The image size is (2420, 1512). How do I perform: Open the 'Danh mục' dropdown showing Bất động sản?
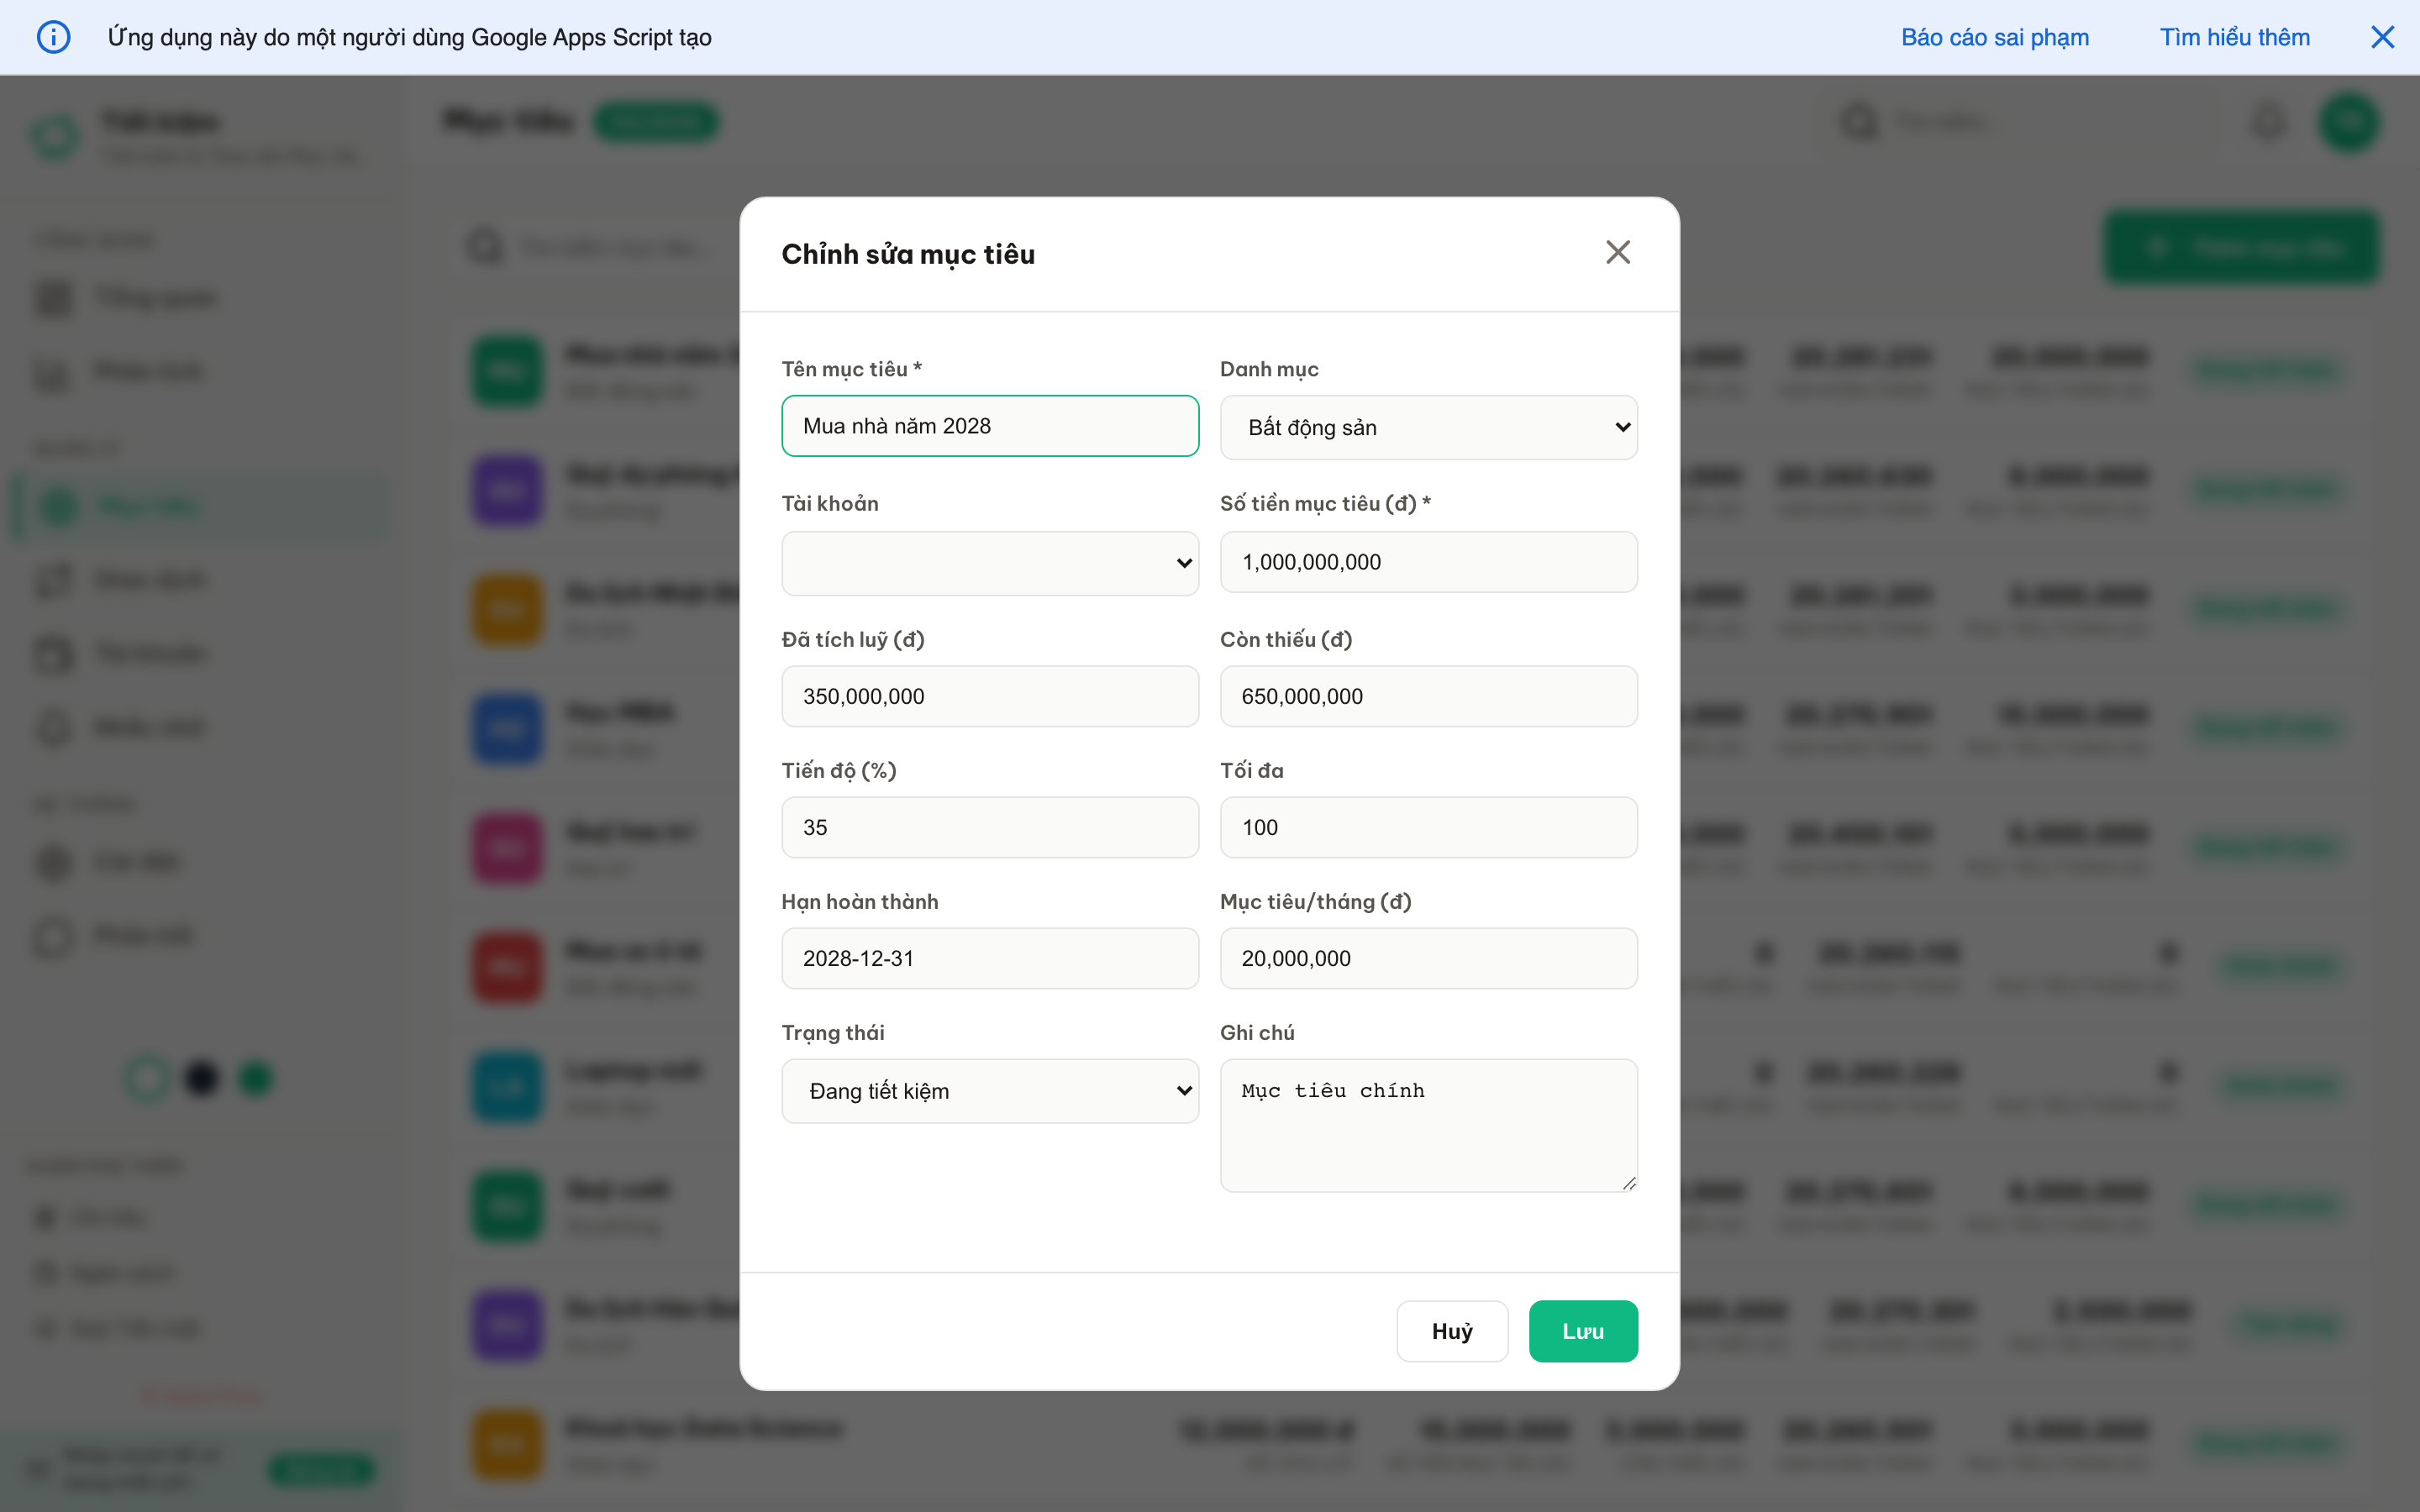coord(1428,427)
